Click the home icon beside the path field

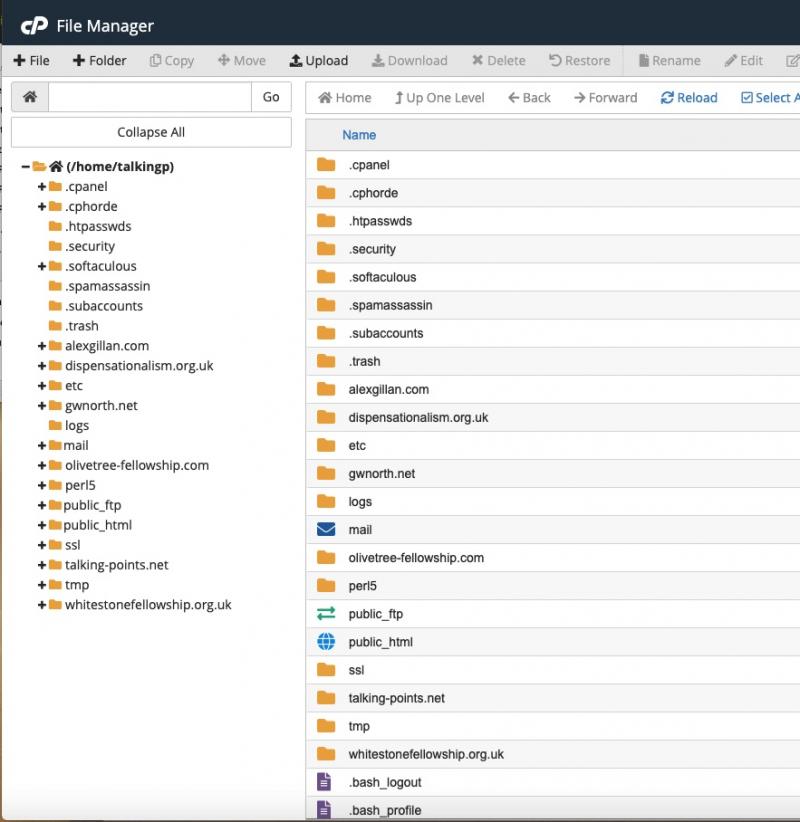(30, 97)
